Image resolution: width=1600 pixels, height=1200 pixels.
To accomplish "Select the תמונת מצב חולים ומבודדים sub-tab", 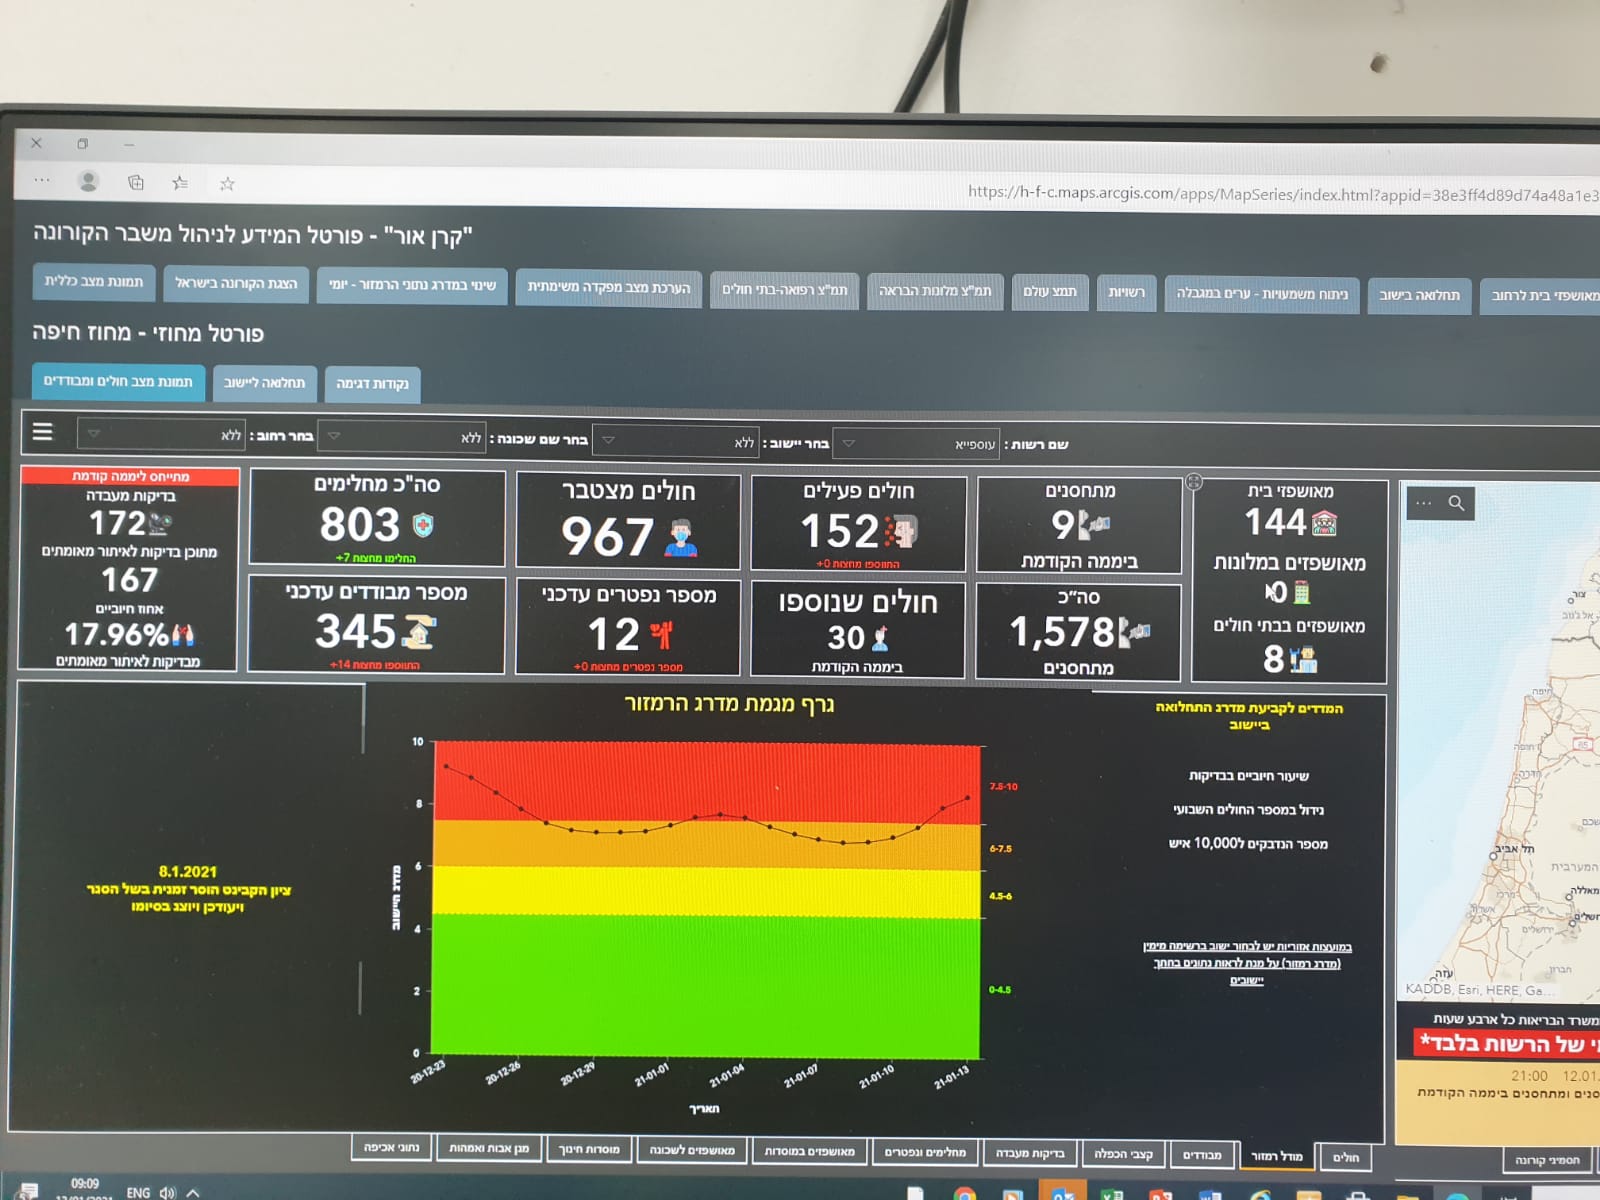I will tap(118, 382).
